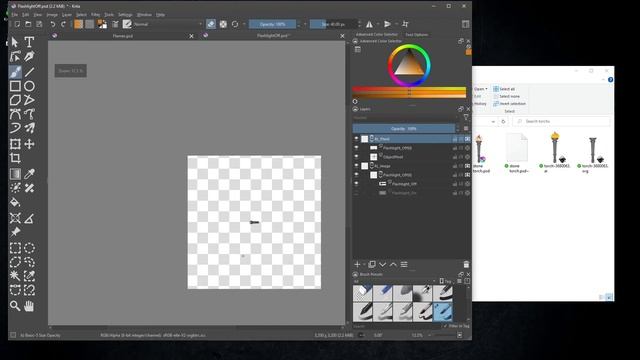This screenshot has height=360, width=640.
Task: Select the Fill bucket tool
Action: pos(15,202)
